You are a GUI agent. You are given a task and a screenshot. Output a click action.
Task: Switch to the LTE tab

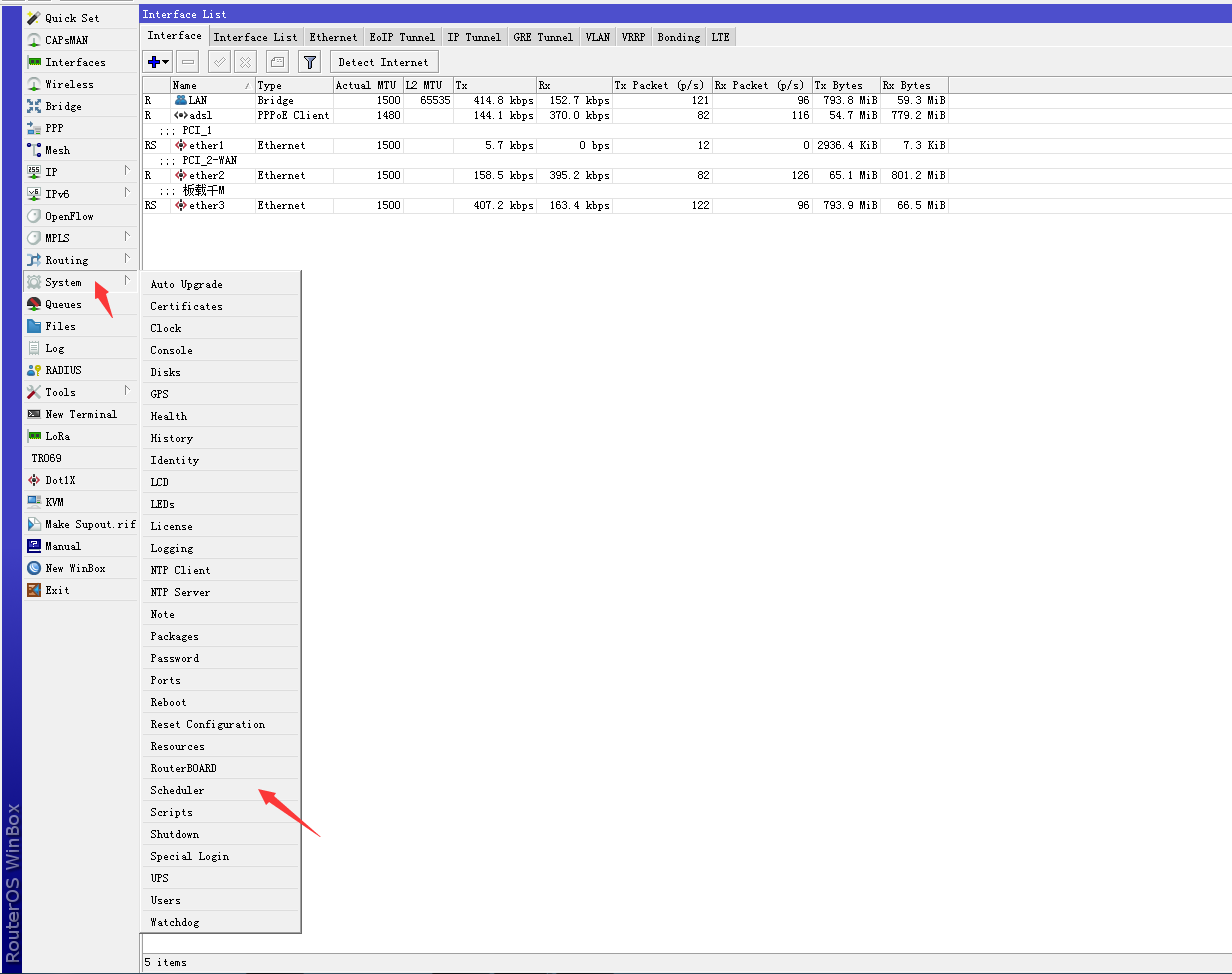(x=721, y=37)
